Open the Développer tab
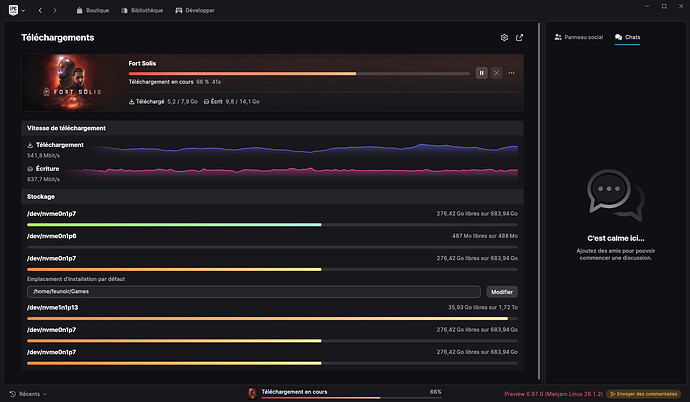The height and width of the screenshot is (402, 690). point(195,10)
